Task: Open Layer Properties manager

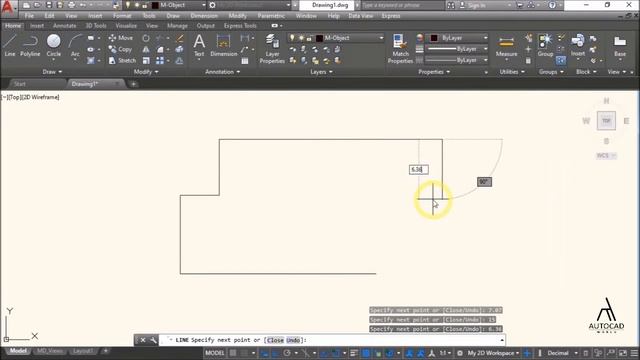Action: (x=272, y=49)
